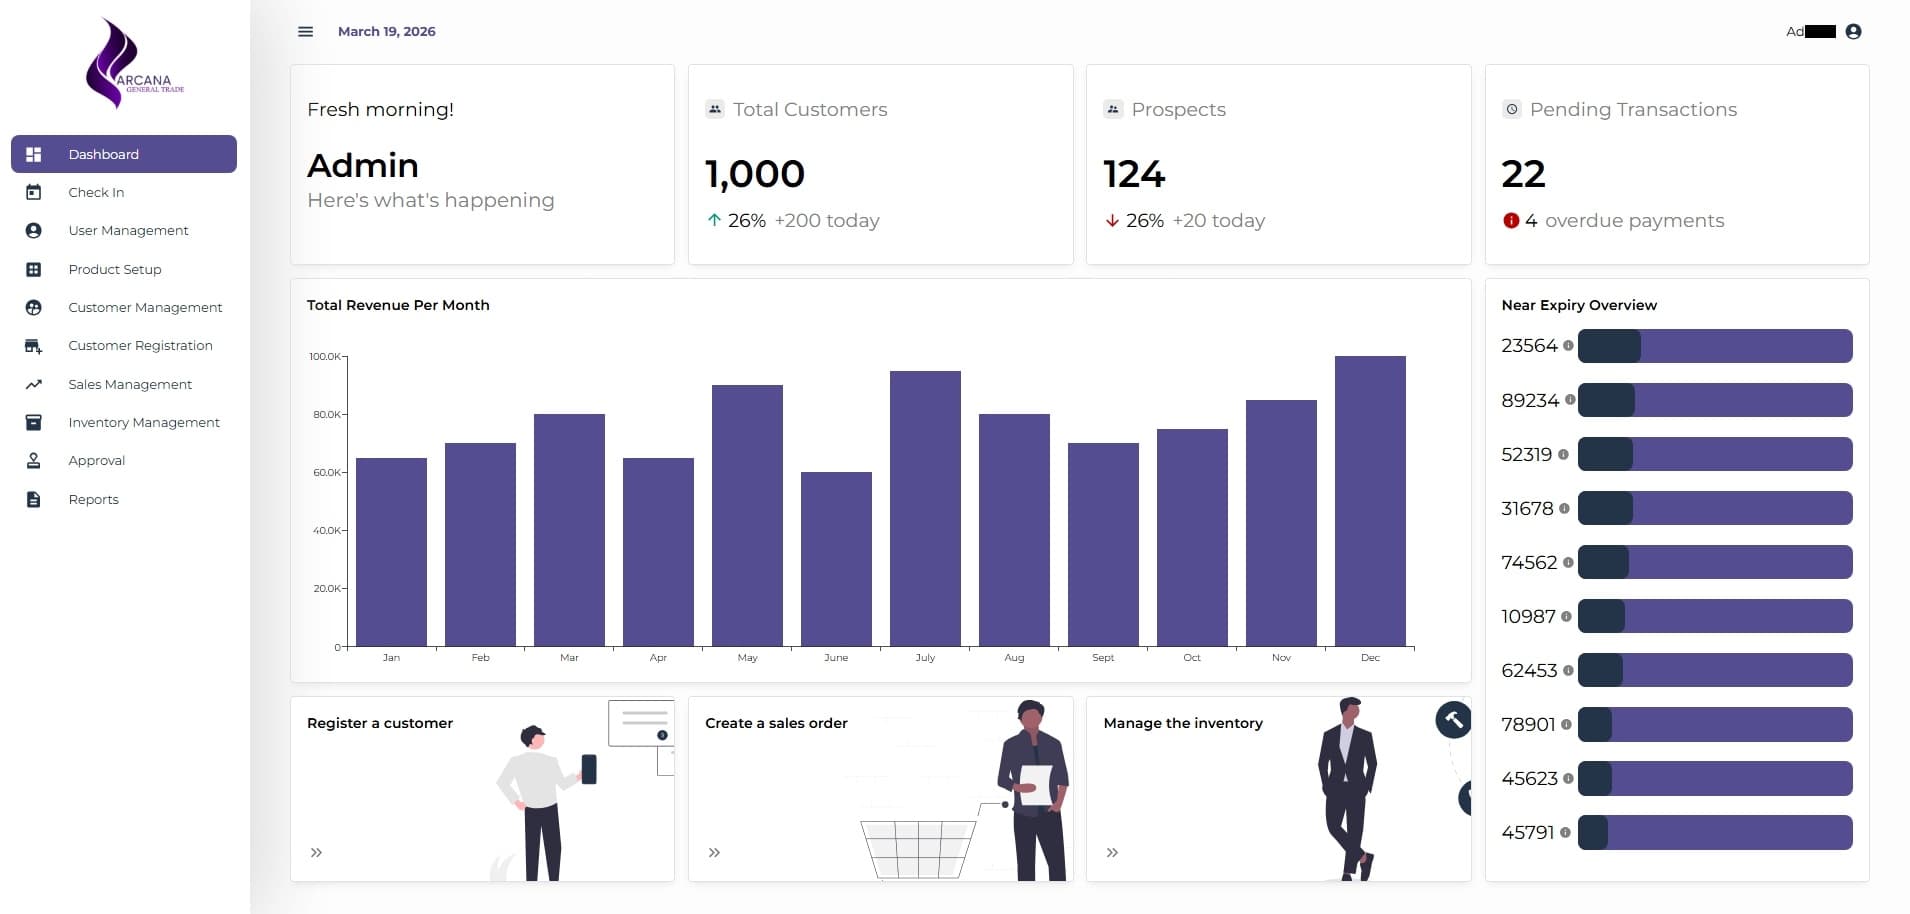Screen dimensions: 1910x914
Task: Expand the Create a sales order card
Action: [714, 852]
